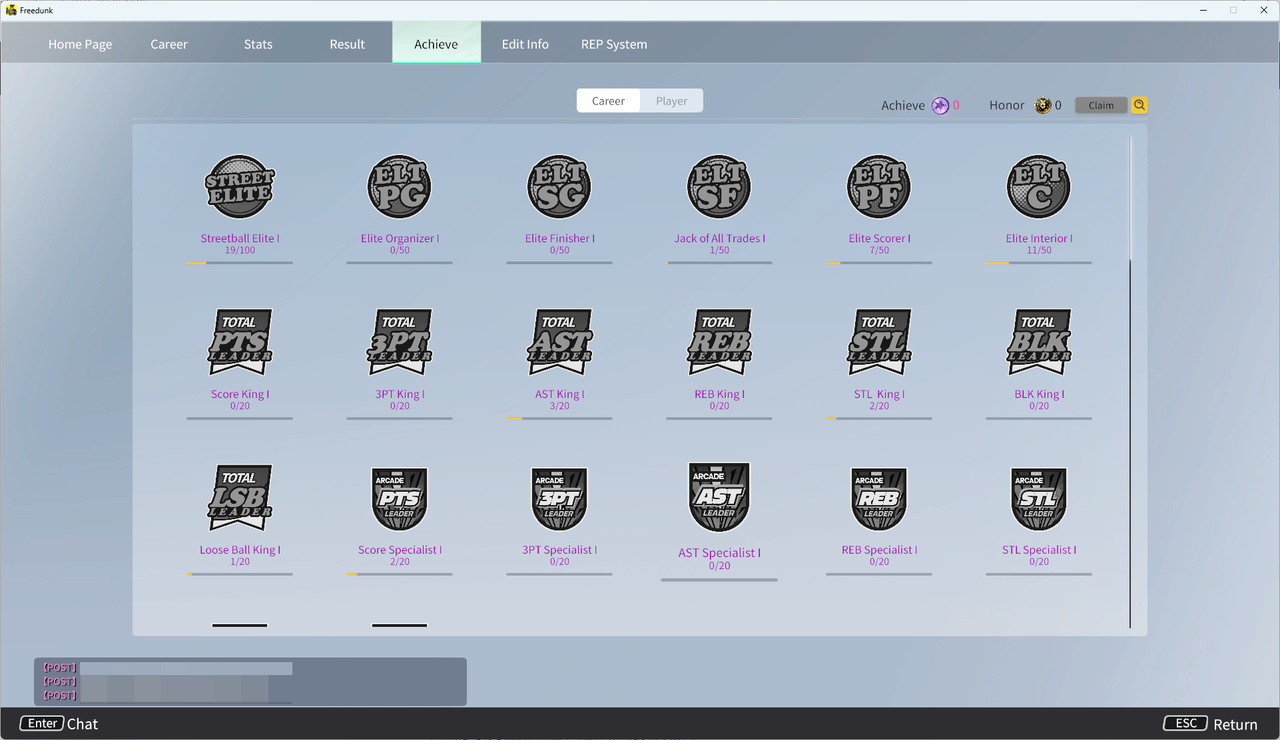
Task: Click the "Streetball Elite I" label
Action: 240,239
